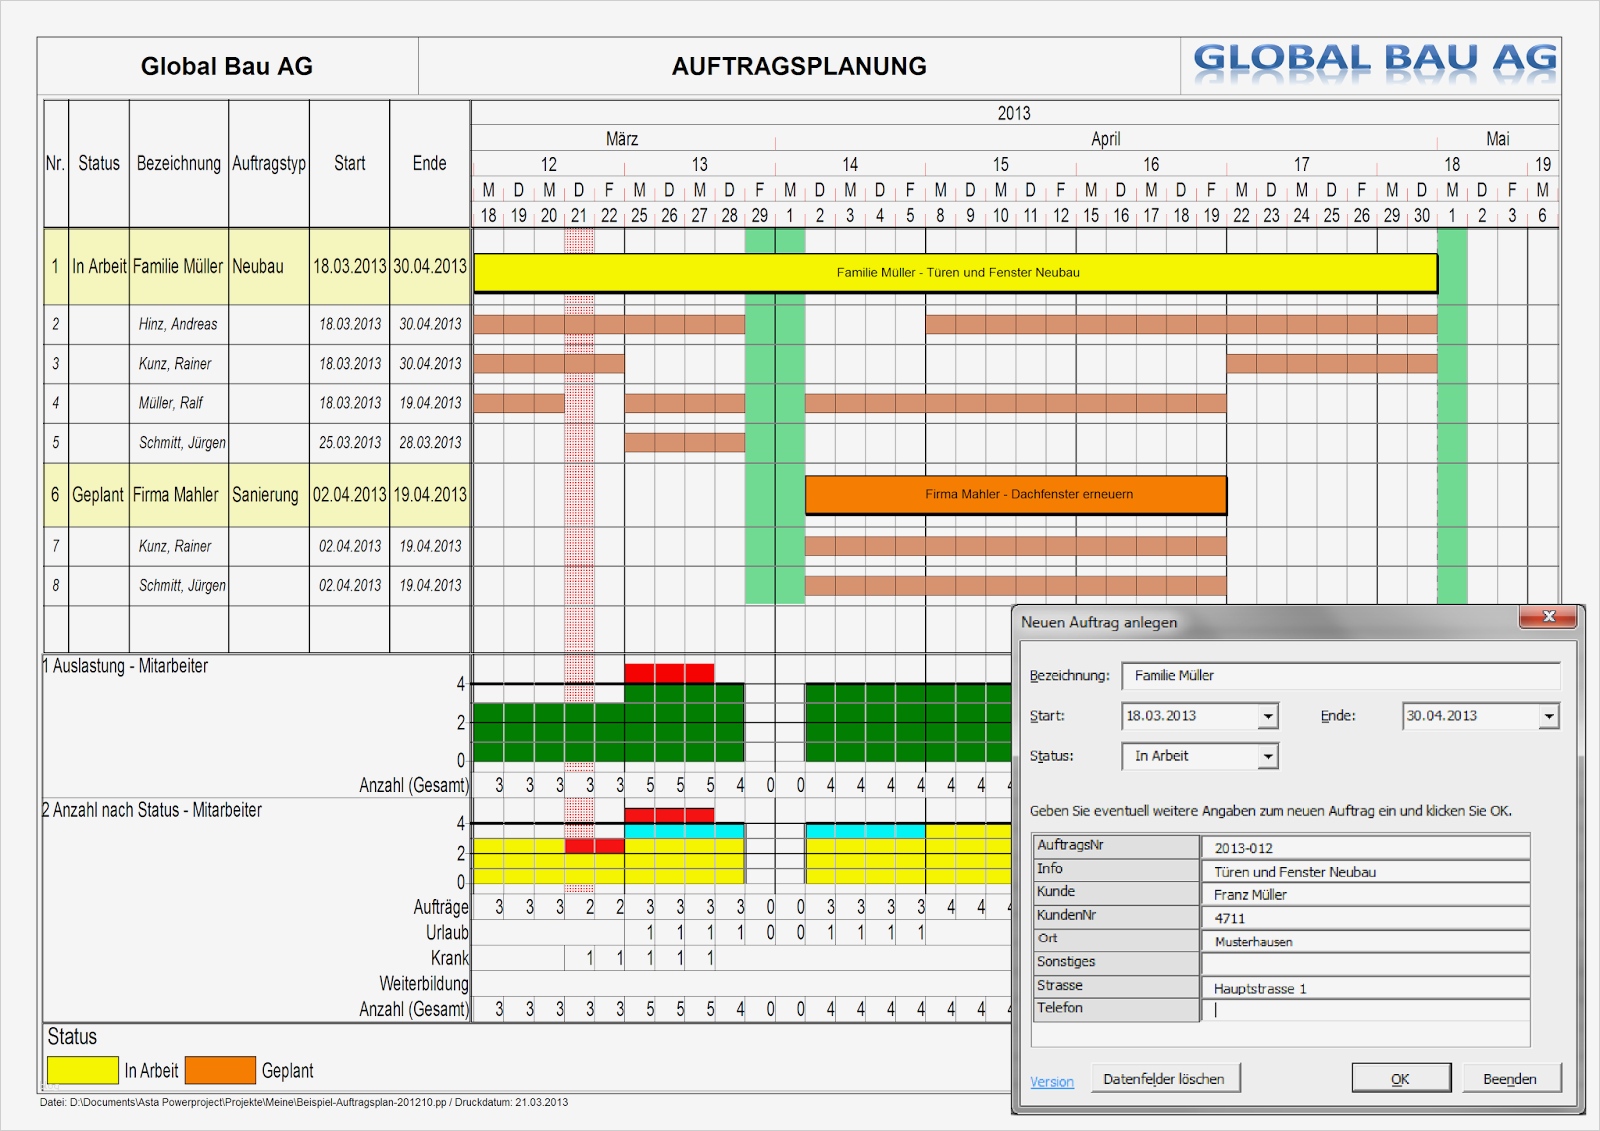Click the file path footer text
The width and height of the screenshot is (1600, 1131).
coord(304,1102)
